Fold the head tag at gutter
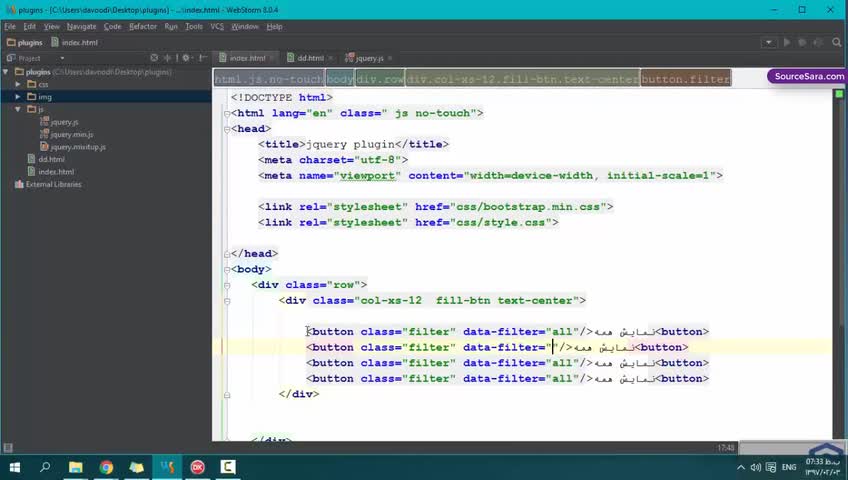The image size is (848, 480). click(x=227, y=129)
